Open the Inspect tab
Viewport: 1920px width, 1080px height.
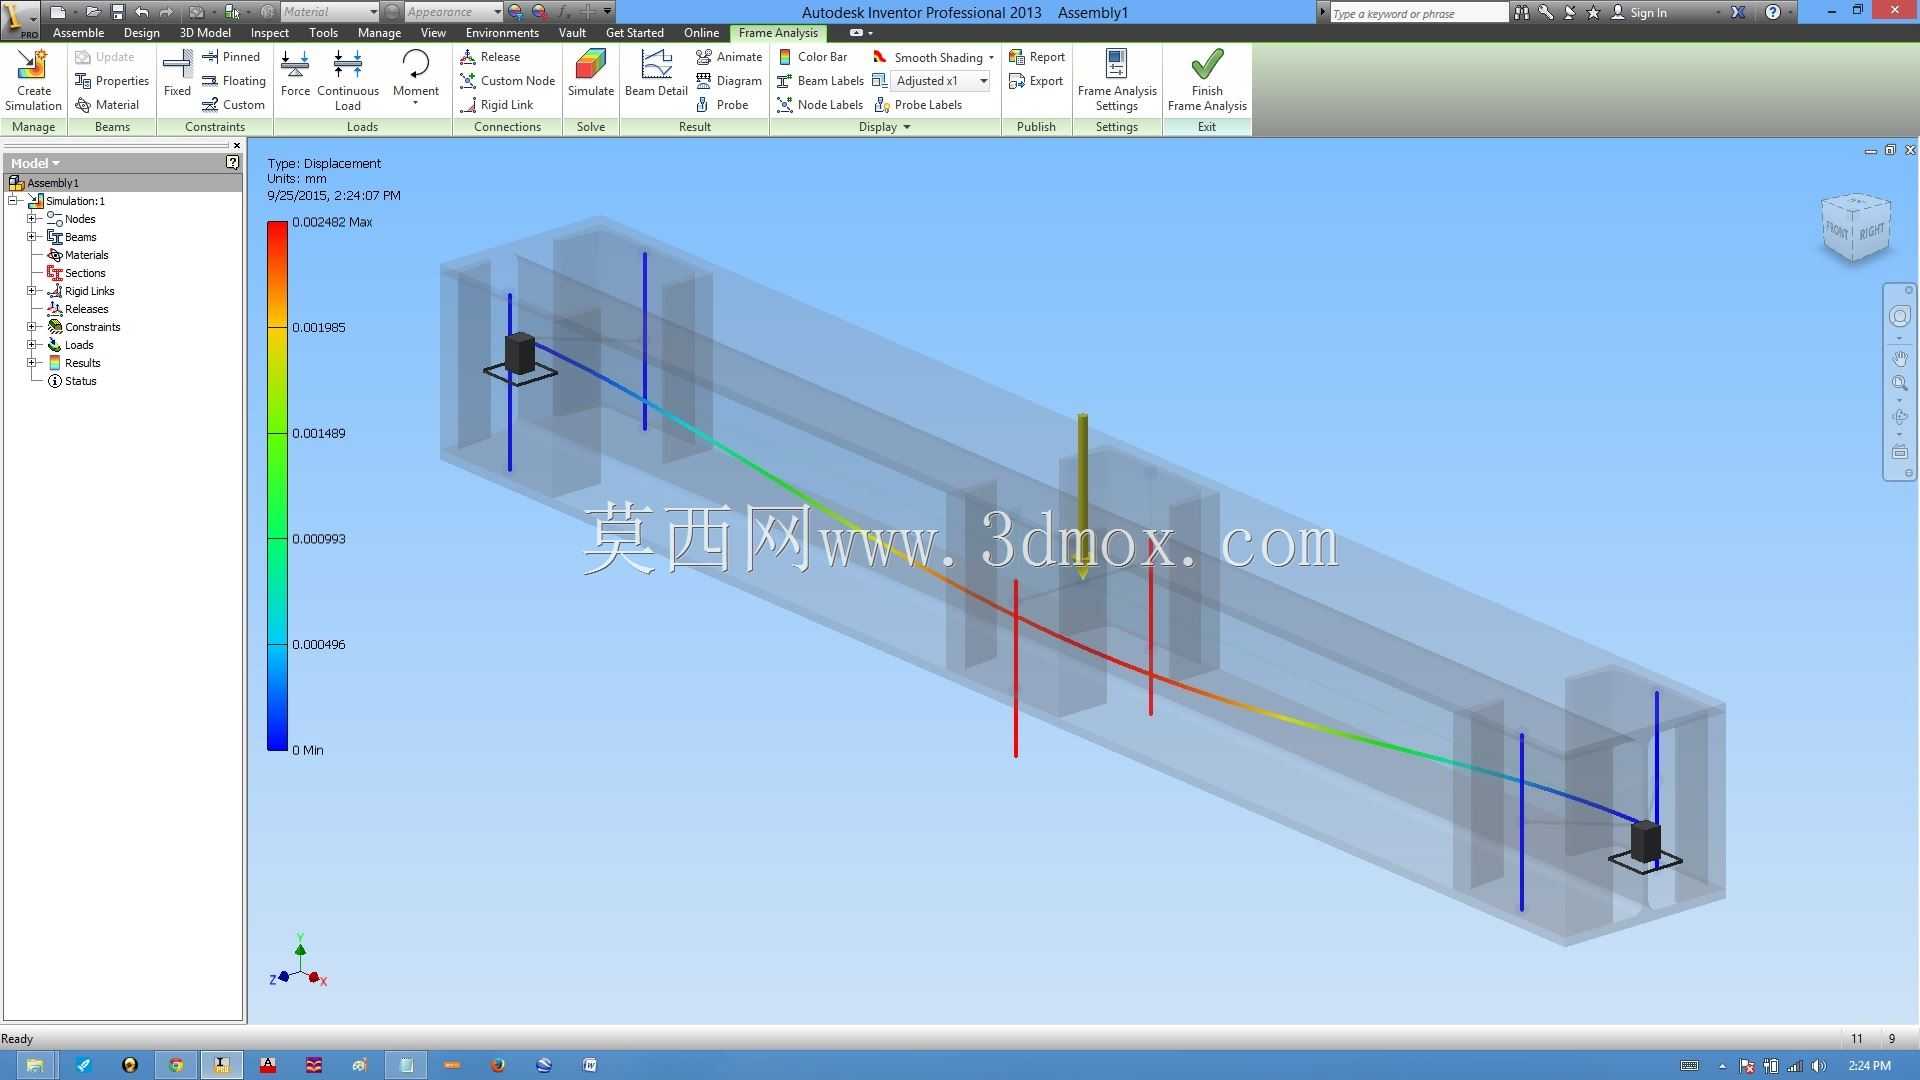[270, 33]
